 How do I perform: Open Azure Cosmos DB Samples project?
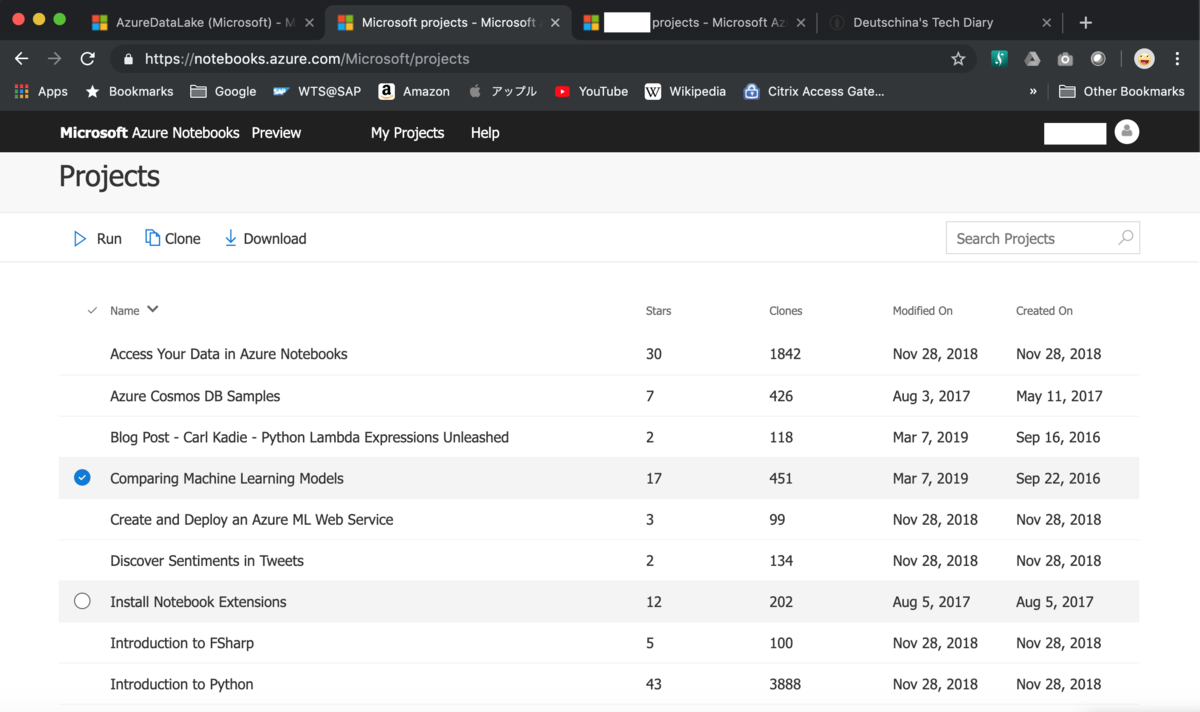tap(195, 396)
